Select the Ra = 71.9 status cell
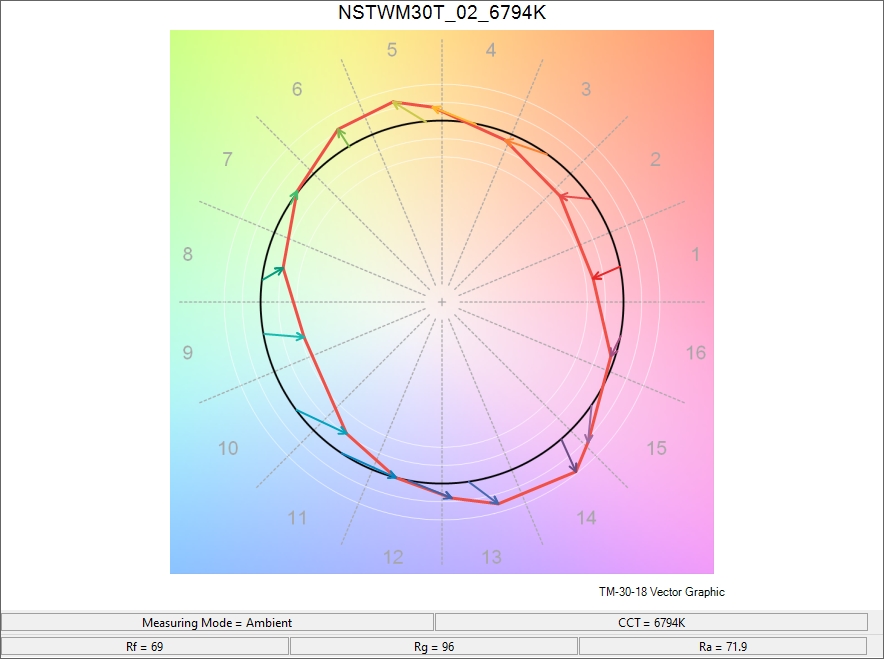Screen dimensions: 884x659 pos(723,647)
